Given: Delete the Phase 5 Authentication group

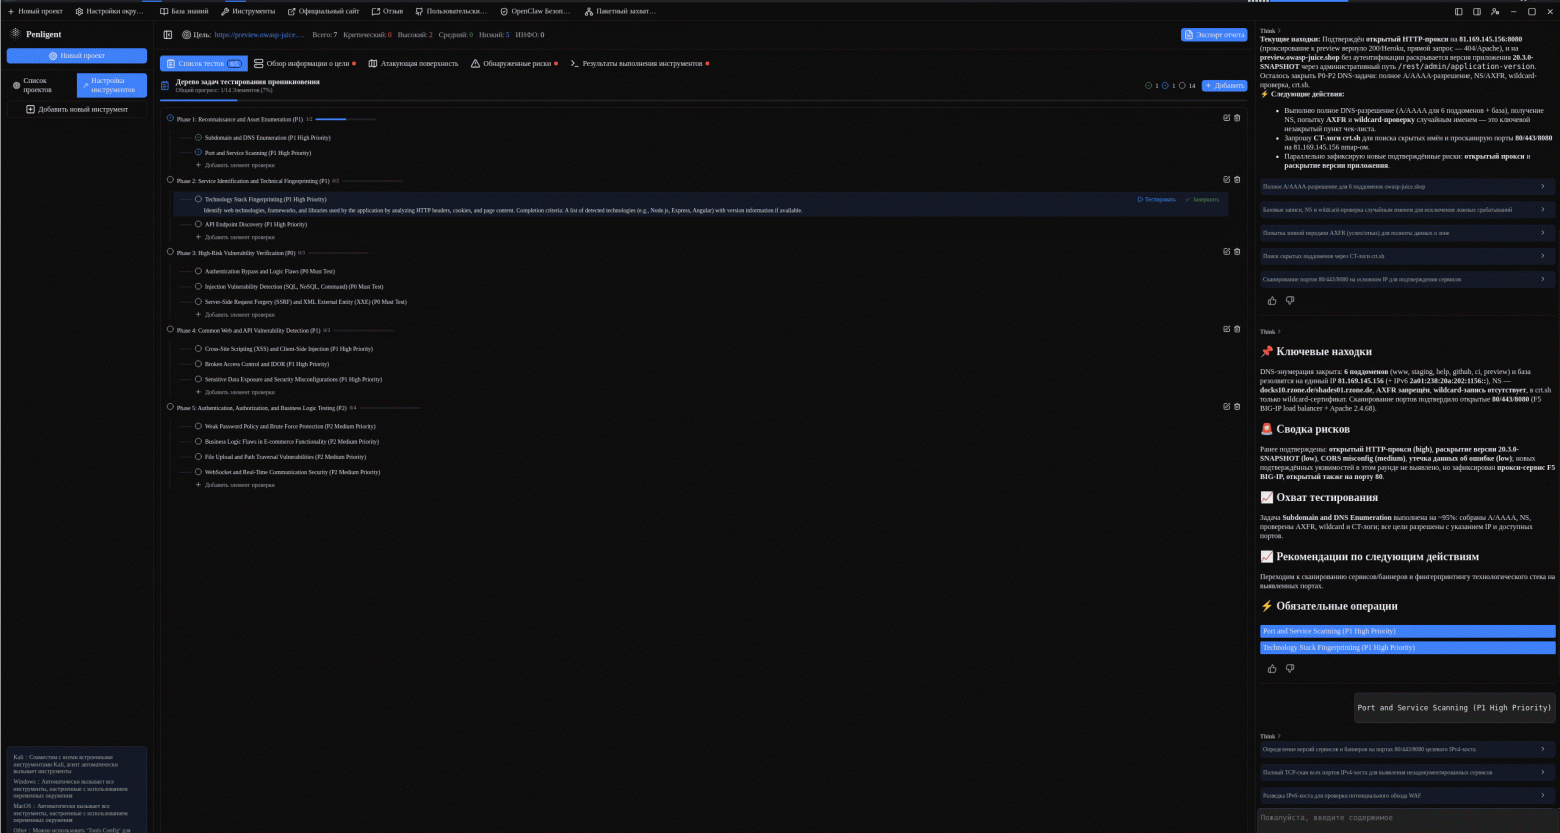Looking at the screenshot, I should tap(1237, 407).
